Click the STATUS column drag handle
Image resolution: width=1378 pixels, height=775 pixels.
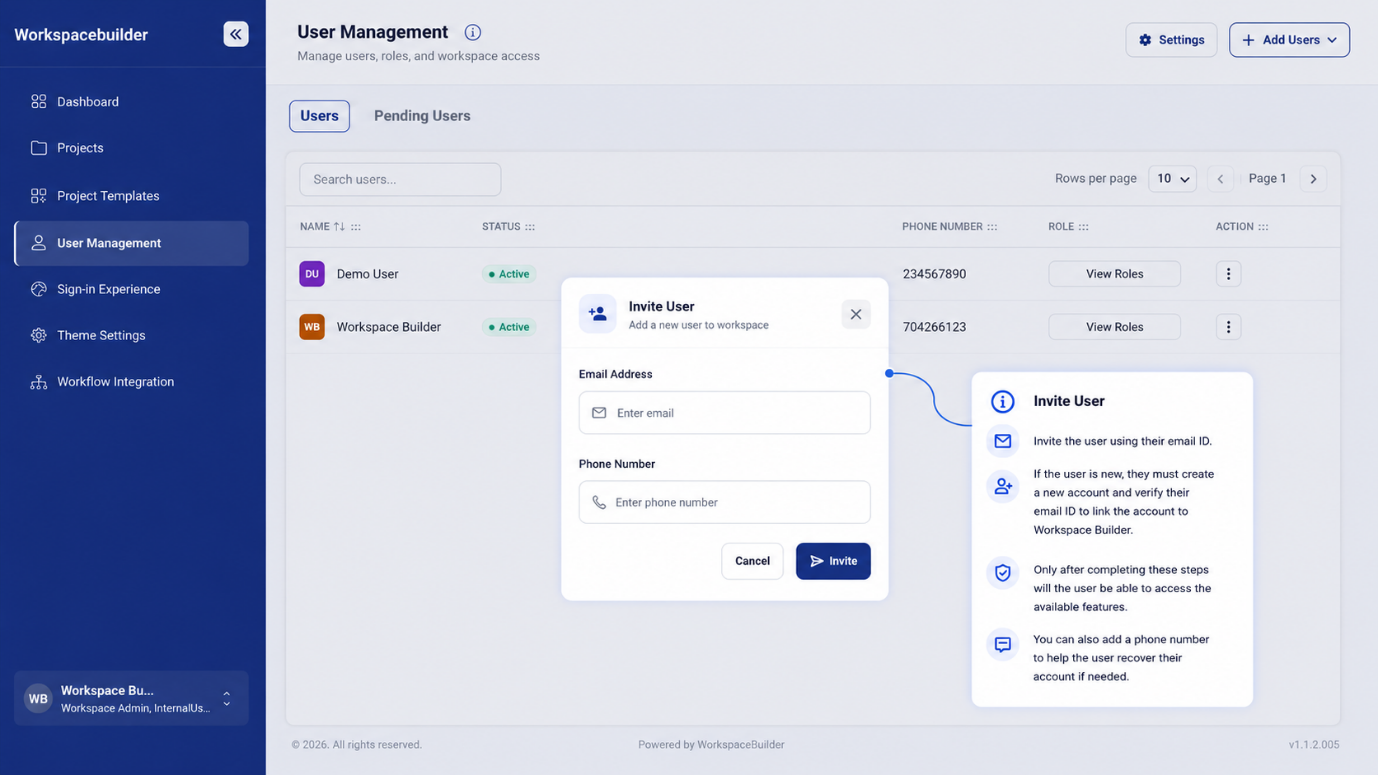[x=530, y=227]
